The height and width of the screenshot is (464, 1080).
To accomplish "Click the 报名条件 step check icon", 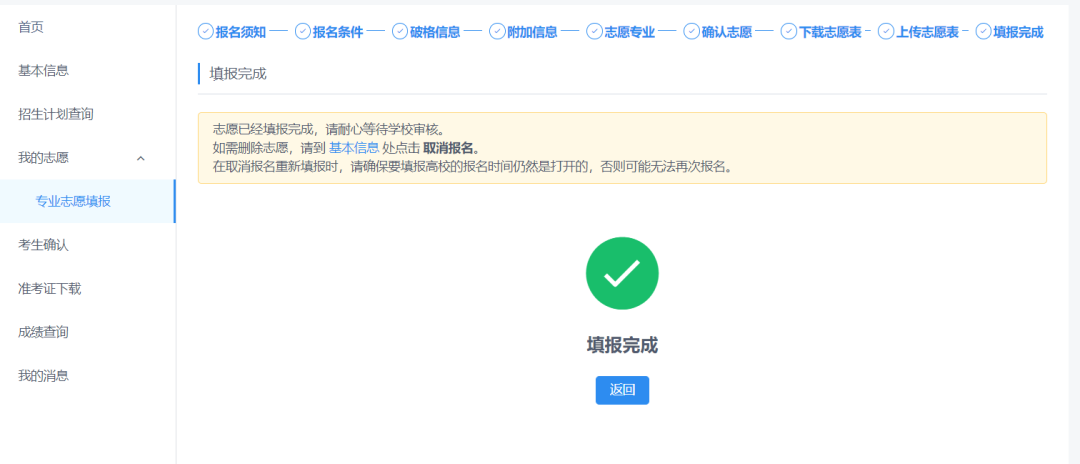I will (302, 32).
